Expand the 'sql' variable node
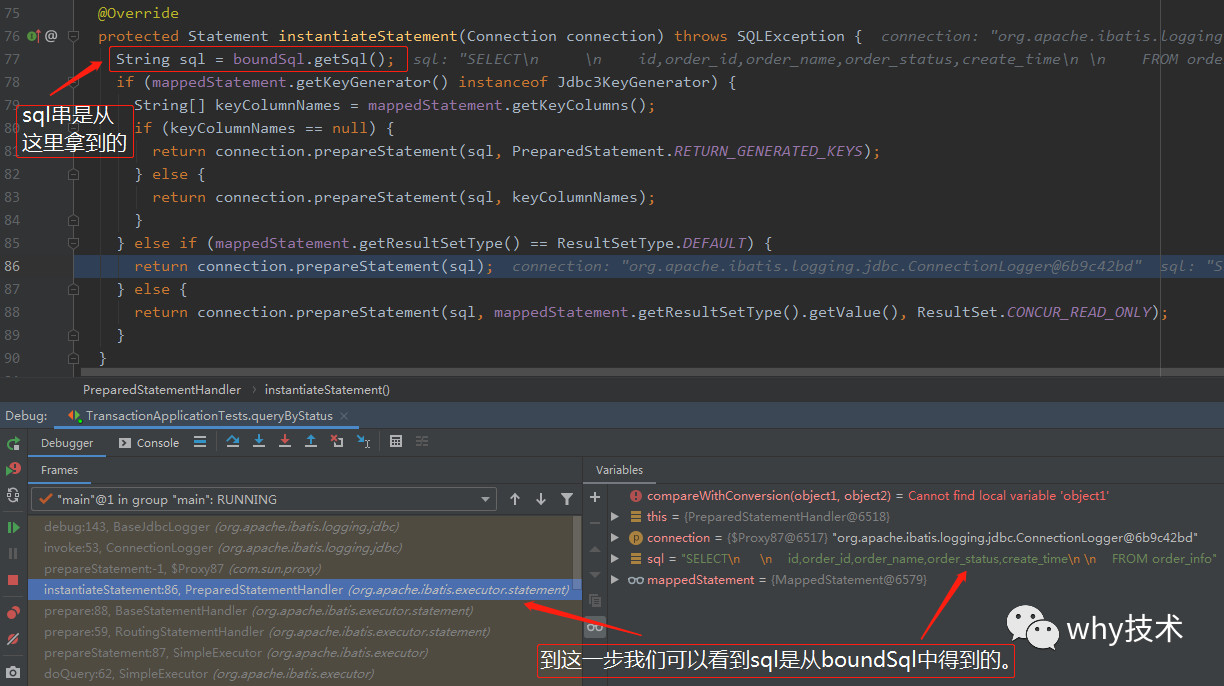Screen dimensions: 1224x686 pyautogui.click(x=615, y=559)
